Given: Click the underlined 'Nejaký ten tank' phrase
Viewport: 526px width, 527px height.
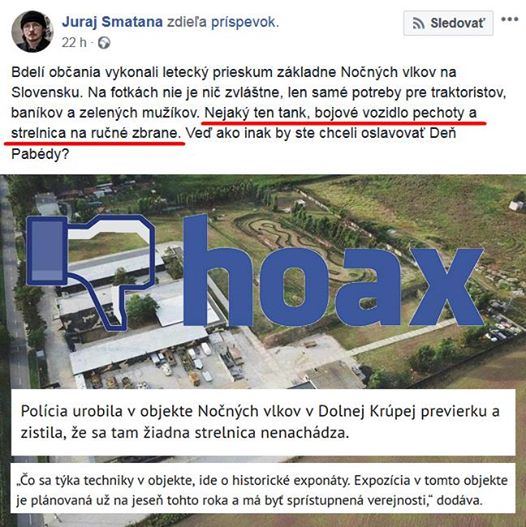Looking at the screenshot, I should click(x=255, y=113).
